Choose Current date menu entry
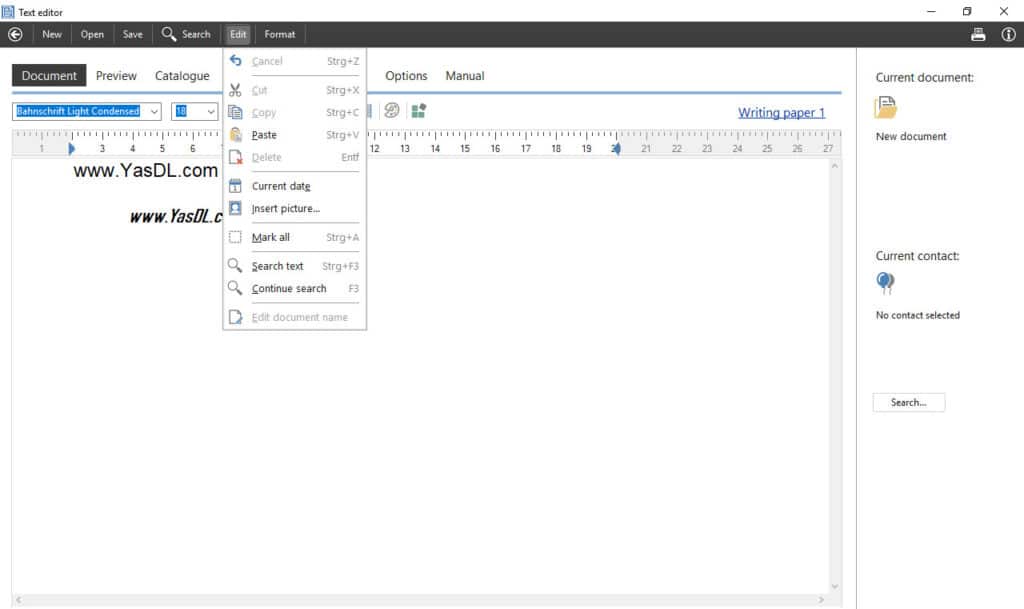Image resolution: width=1024 pixels, height=609 pixels. [x=295, y=186]
